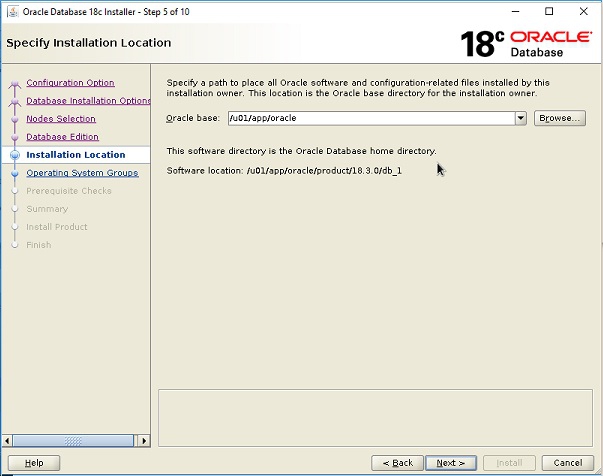Expand the Oracle base path dropdown
Screen dimensions: 603x476
[520, 118]
